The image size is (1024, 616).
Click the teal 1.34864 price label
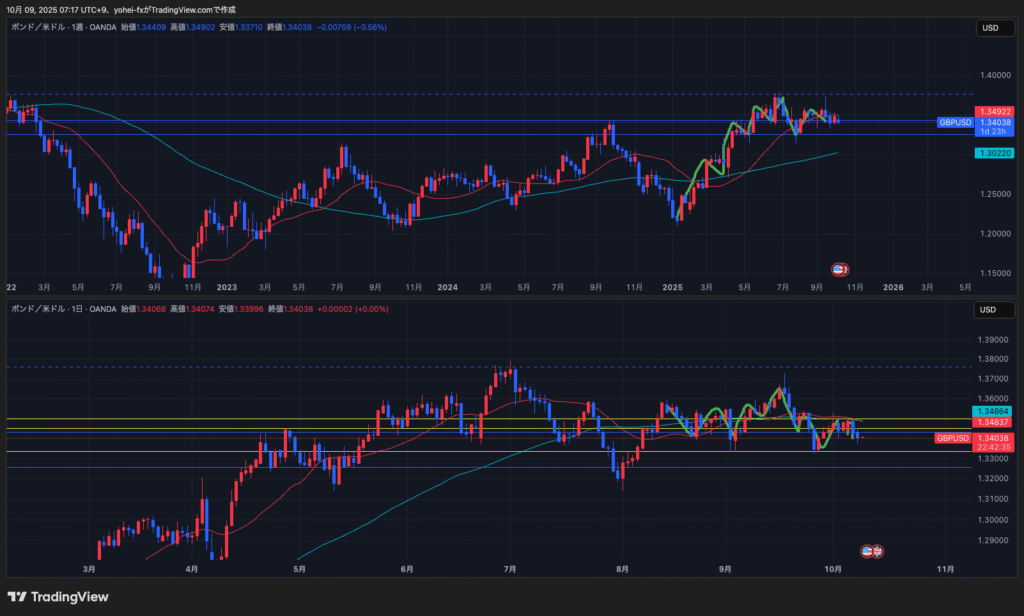pos(996,411)
